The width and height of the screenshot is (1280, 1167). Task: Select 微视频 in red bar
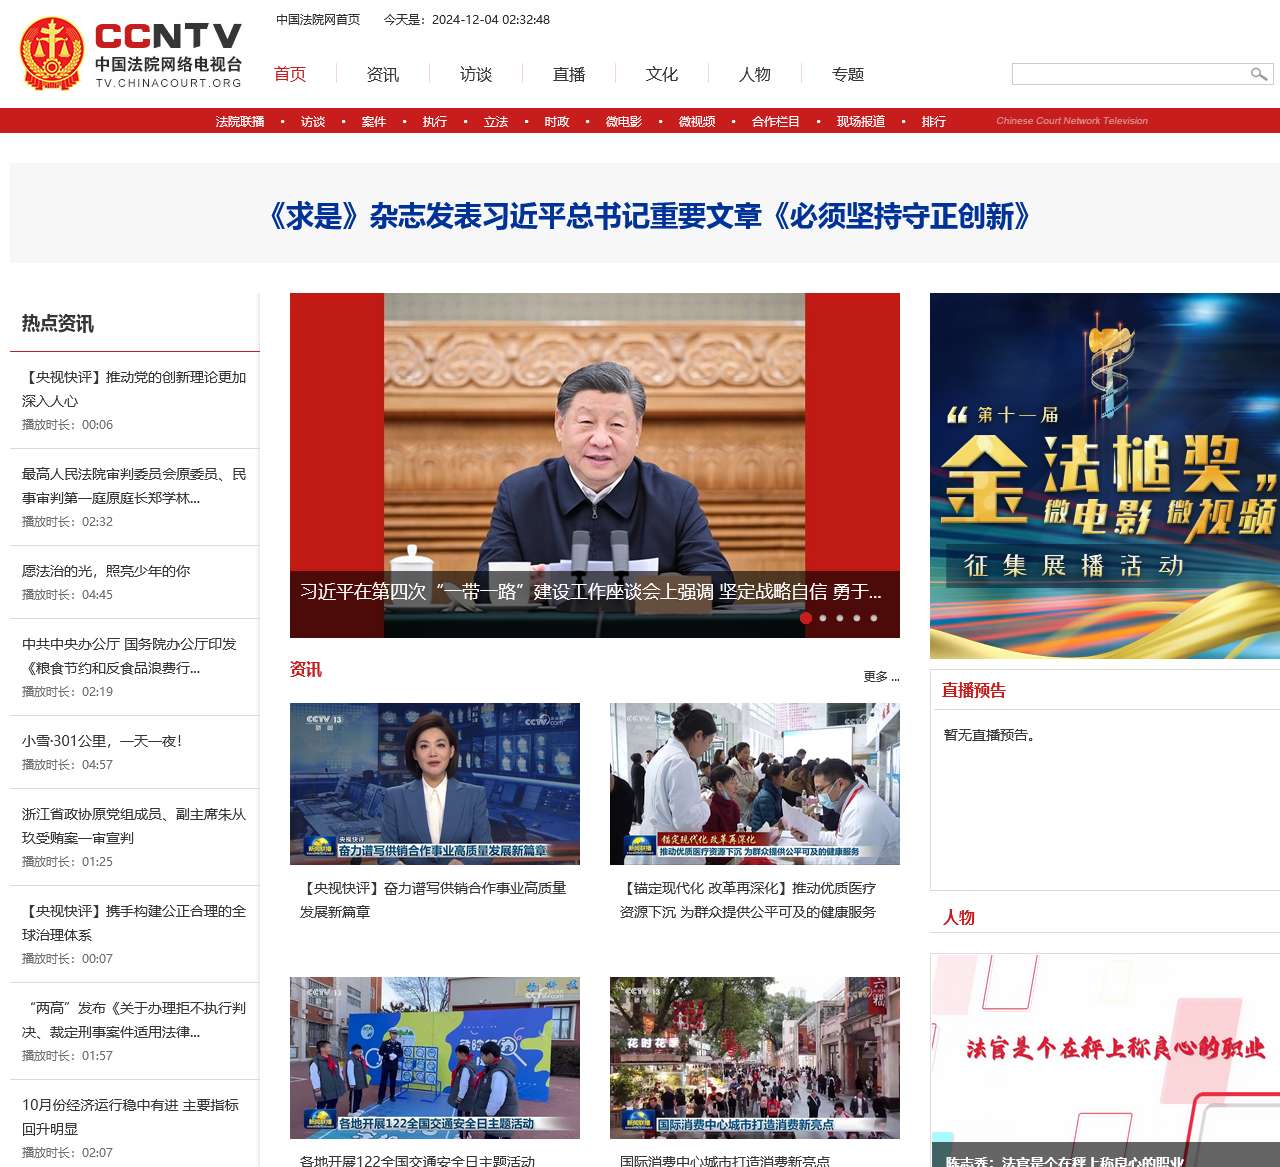point(697,121)
